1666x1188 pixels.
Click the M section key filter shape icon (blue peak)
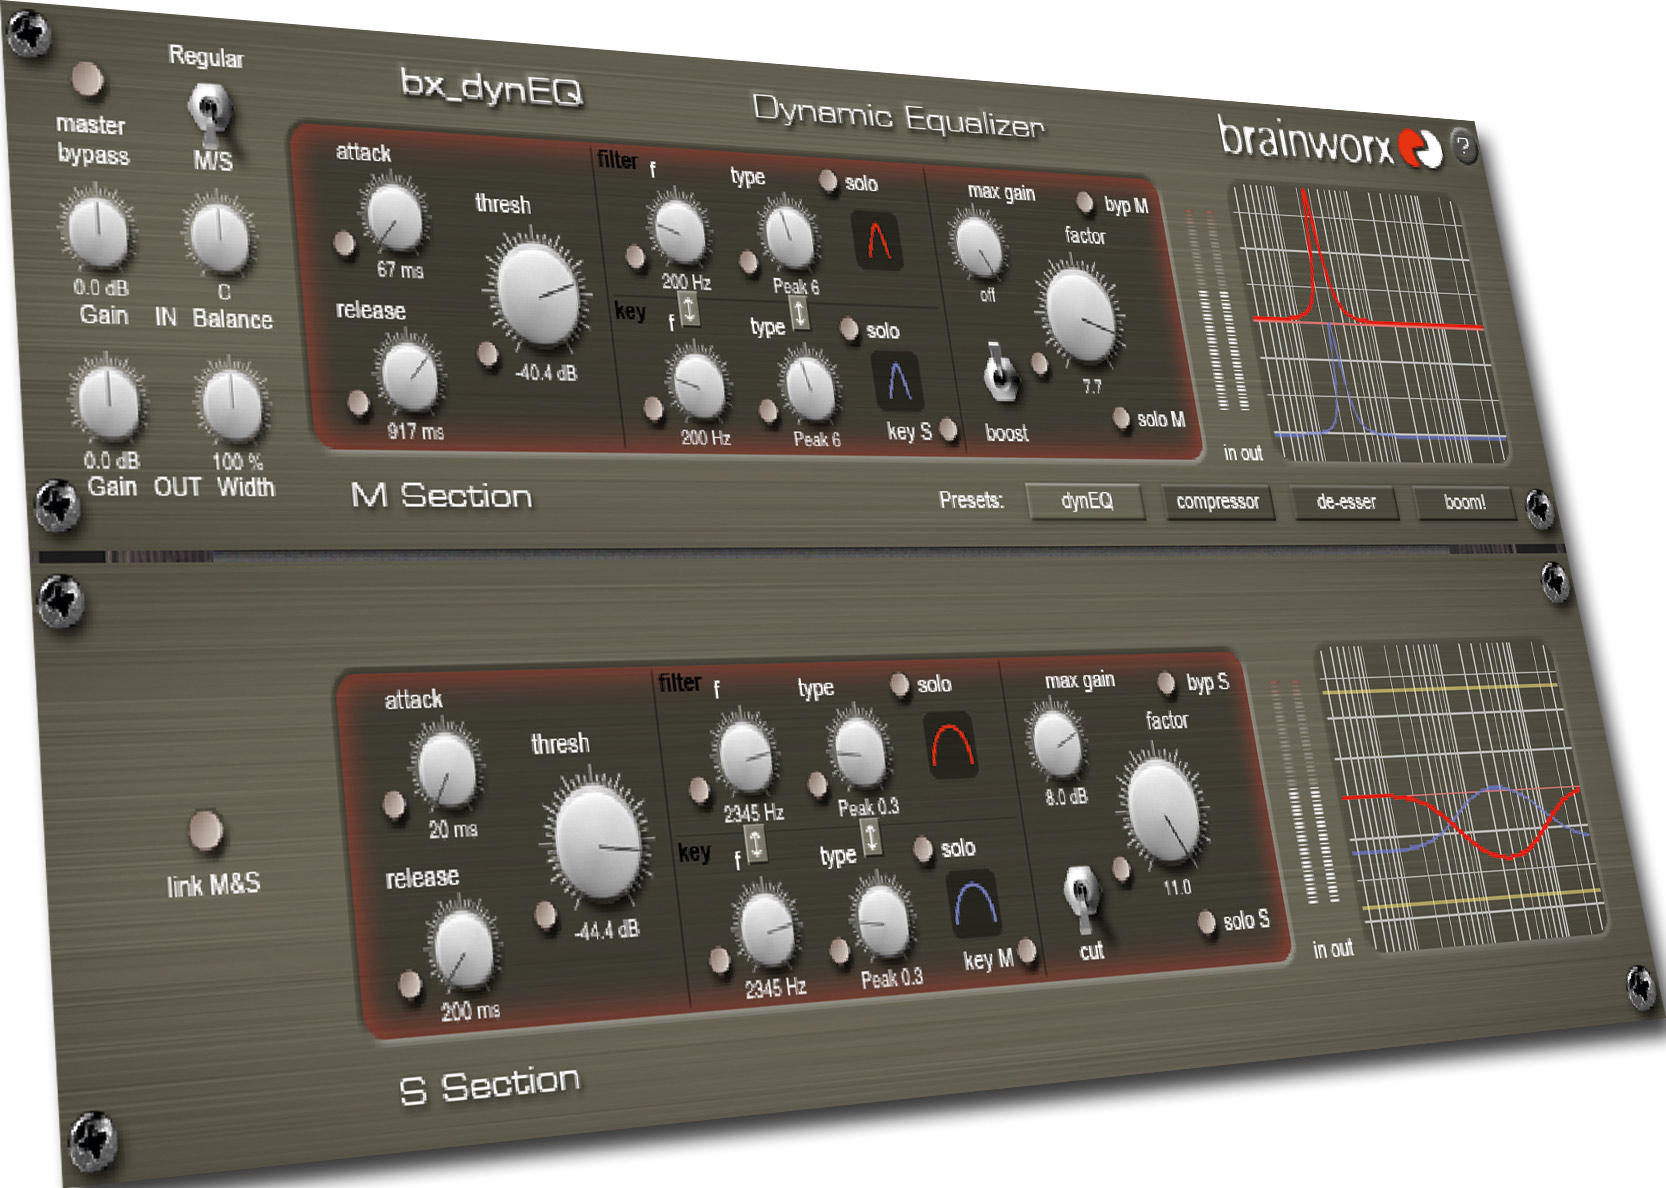click(x=898, y=382)
